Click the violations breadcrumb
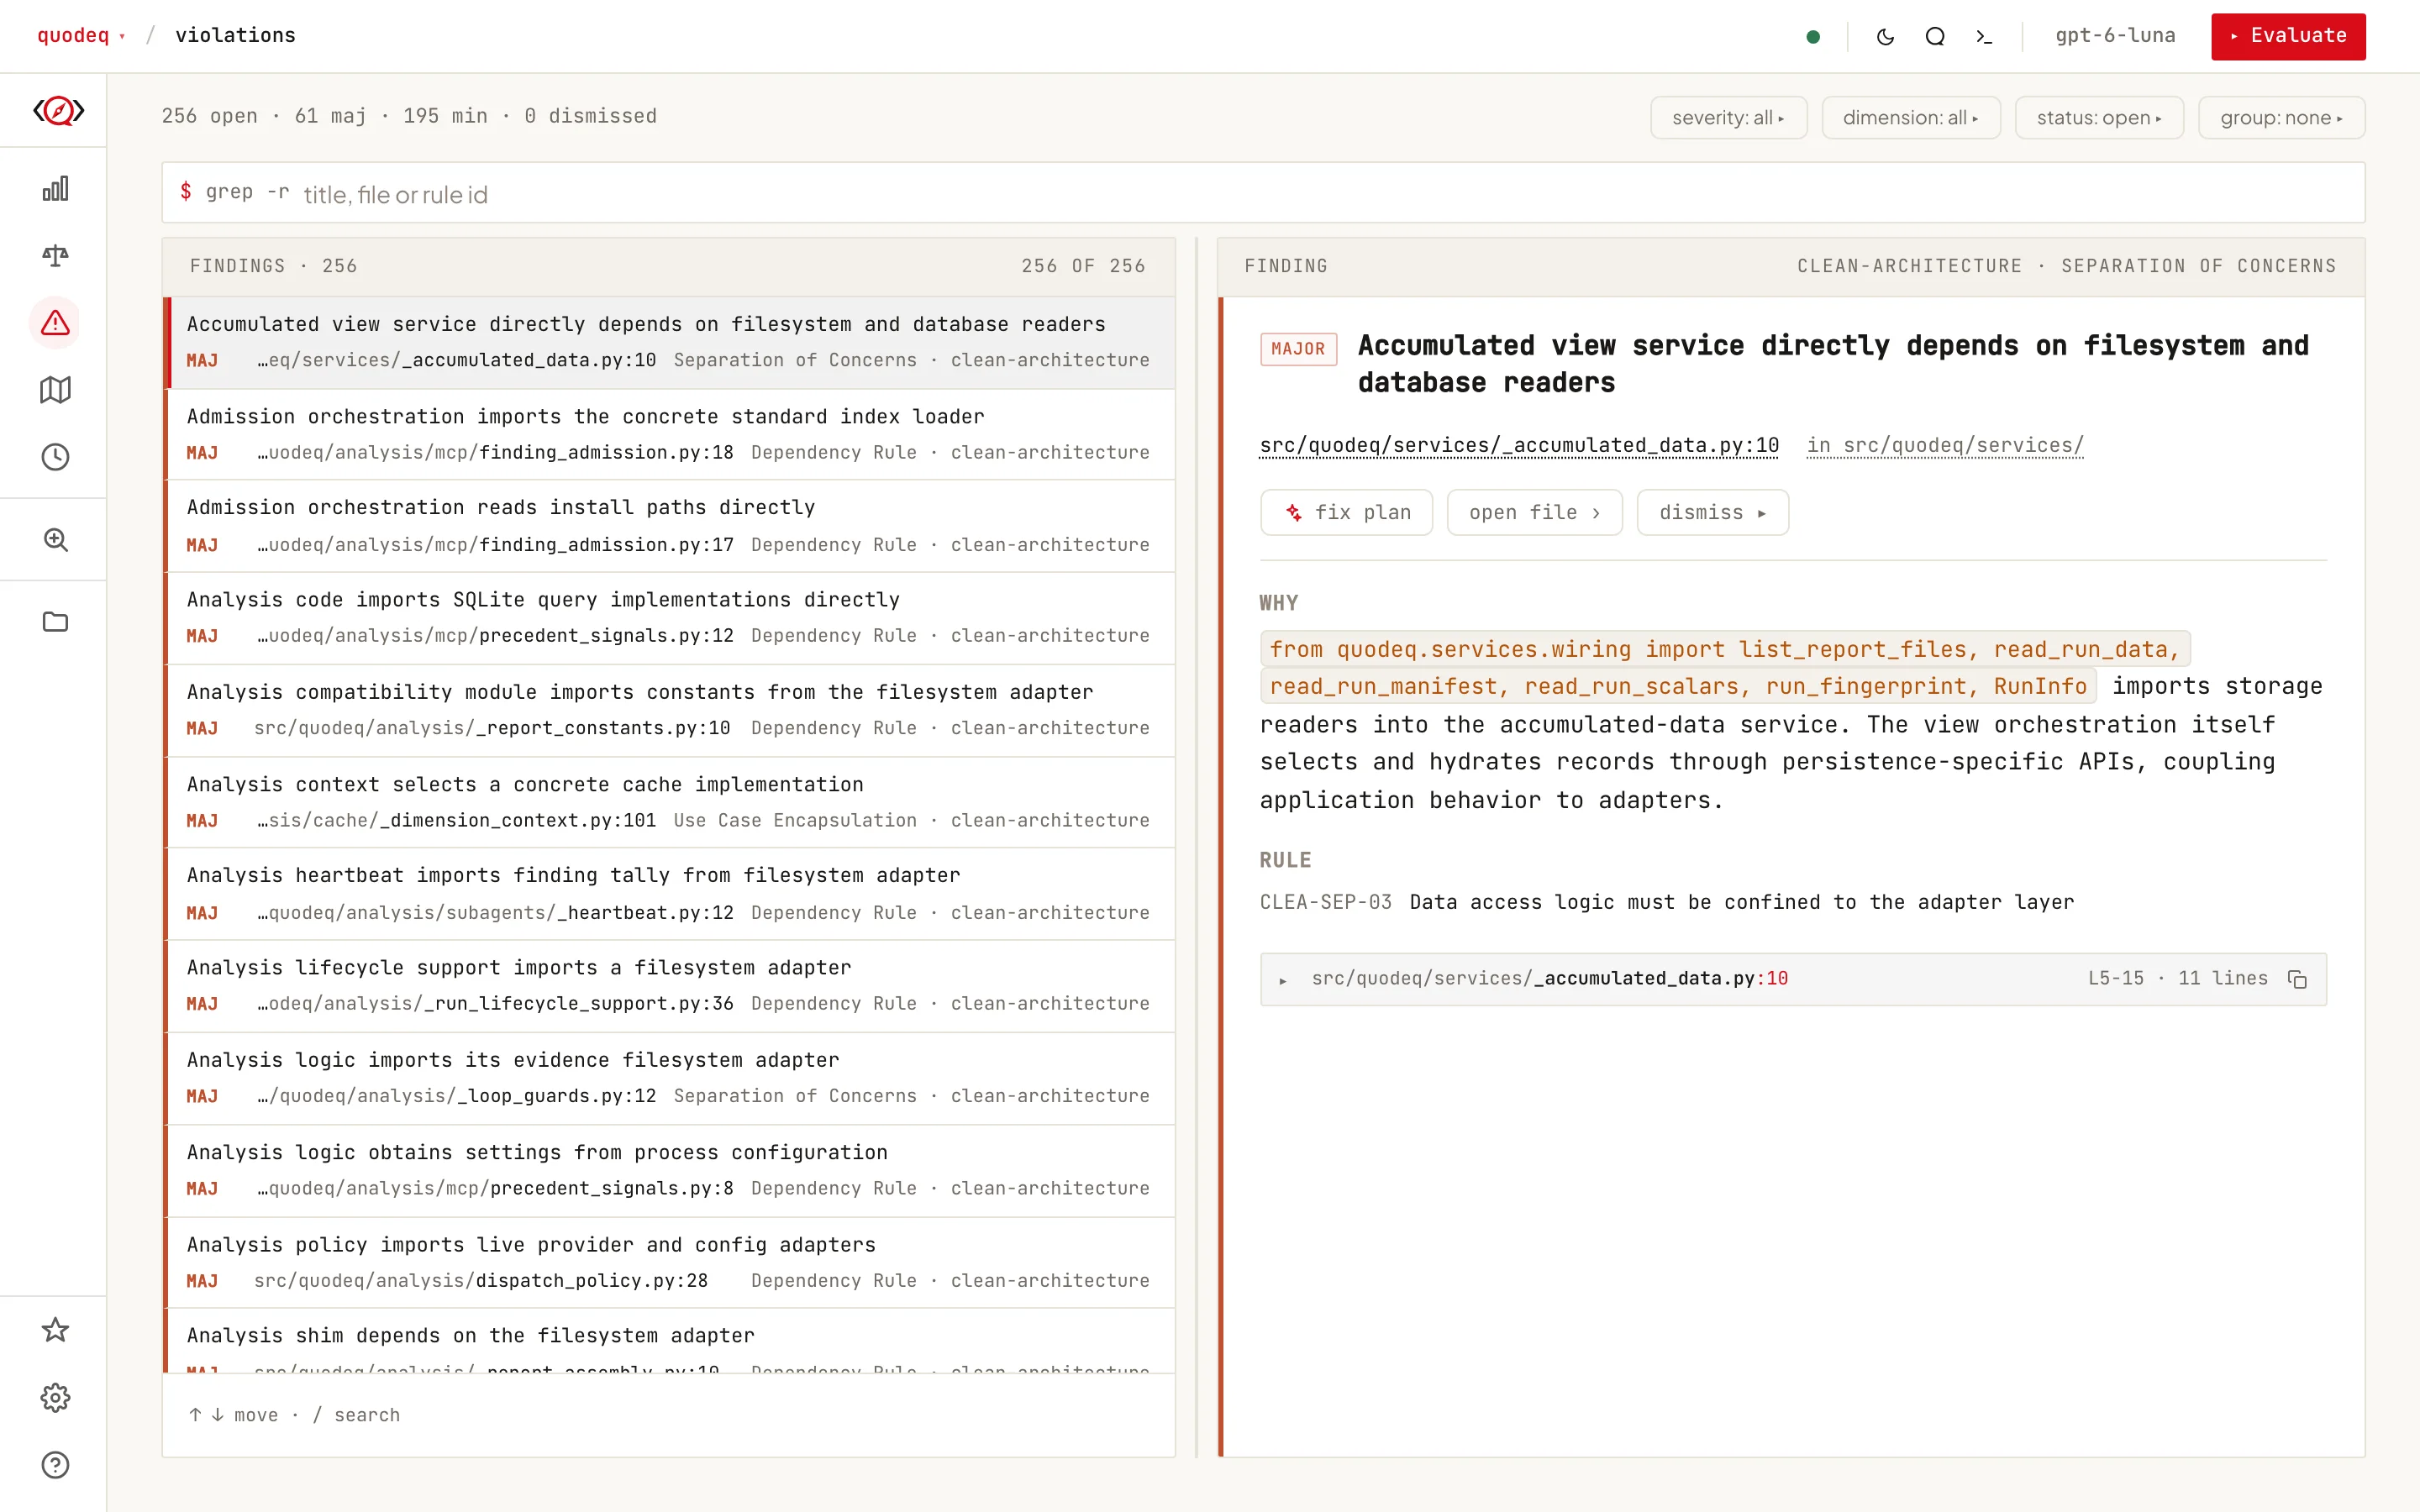This screenshot has height=1512, width=2420. coord(235,36)
